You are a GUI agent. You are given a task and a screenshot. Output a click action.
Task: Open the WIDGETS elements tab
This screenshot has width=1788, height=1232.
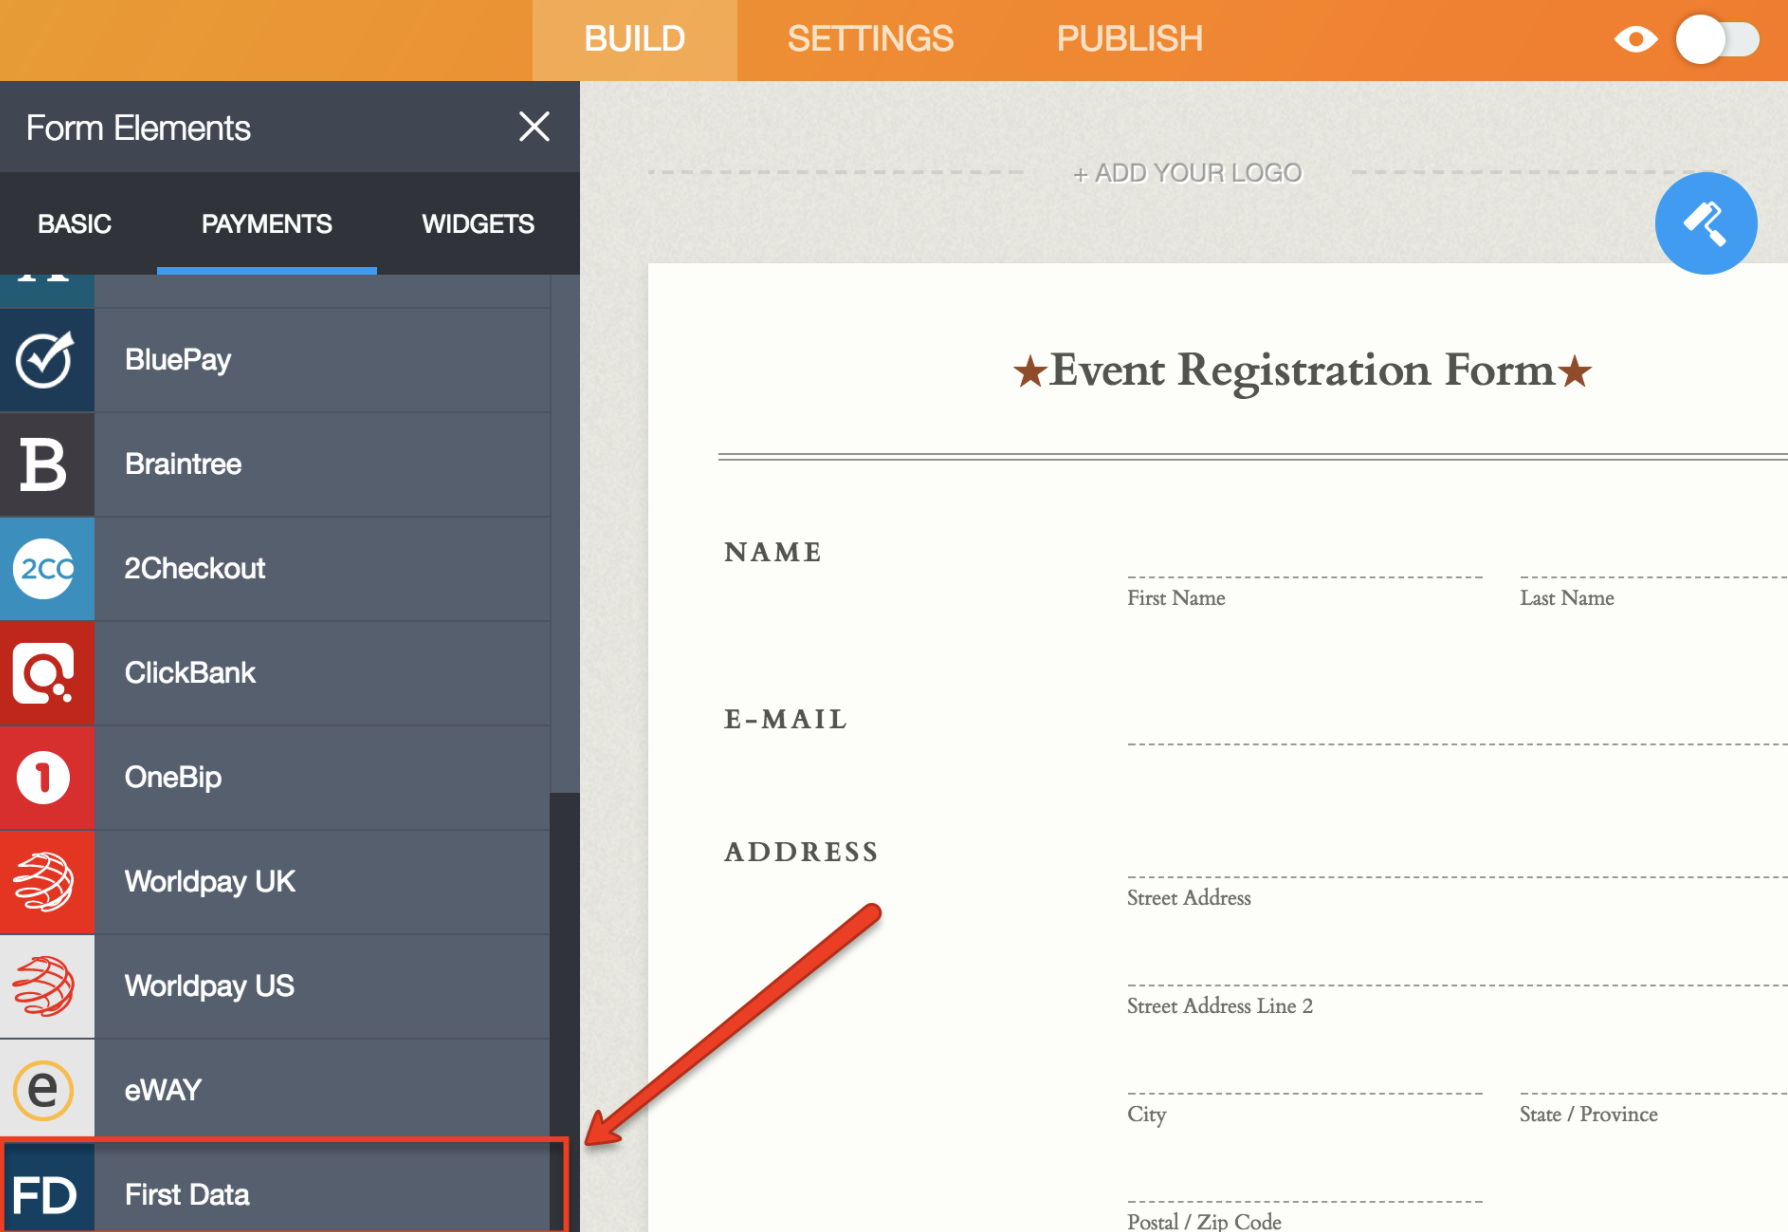(478, 224)
